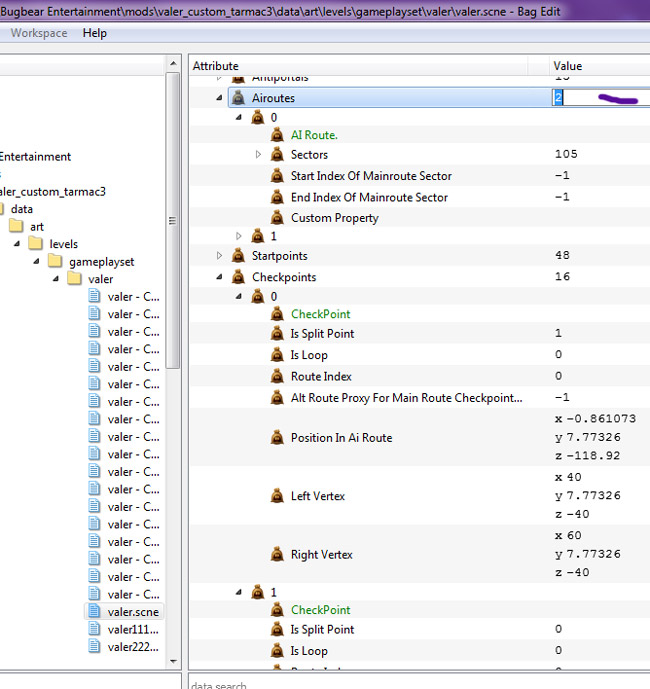Click the bag icon for Alt Route Proxy row
Viewport: 650px width, 689px height.
(277, 398)
